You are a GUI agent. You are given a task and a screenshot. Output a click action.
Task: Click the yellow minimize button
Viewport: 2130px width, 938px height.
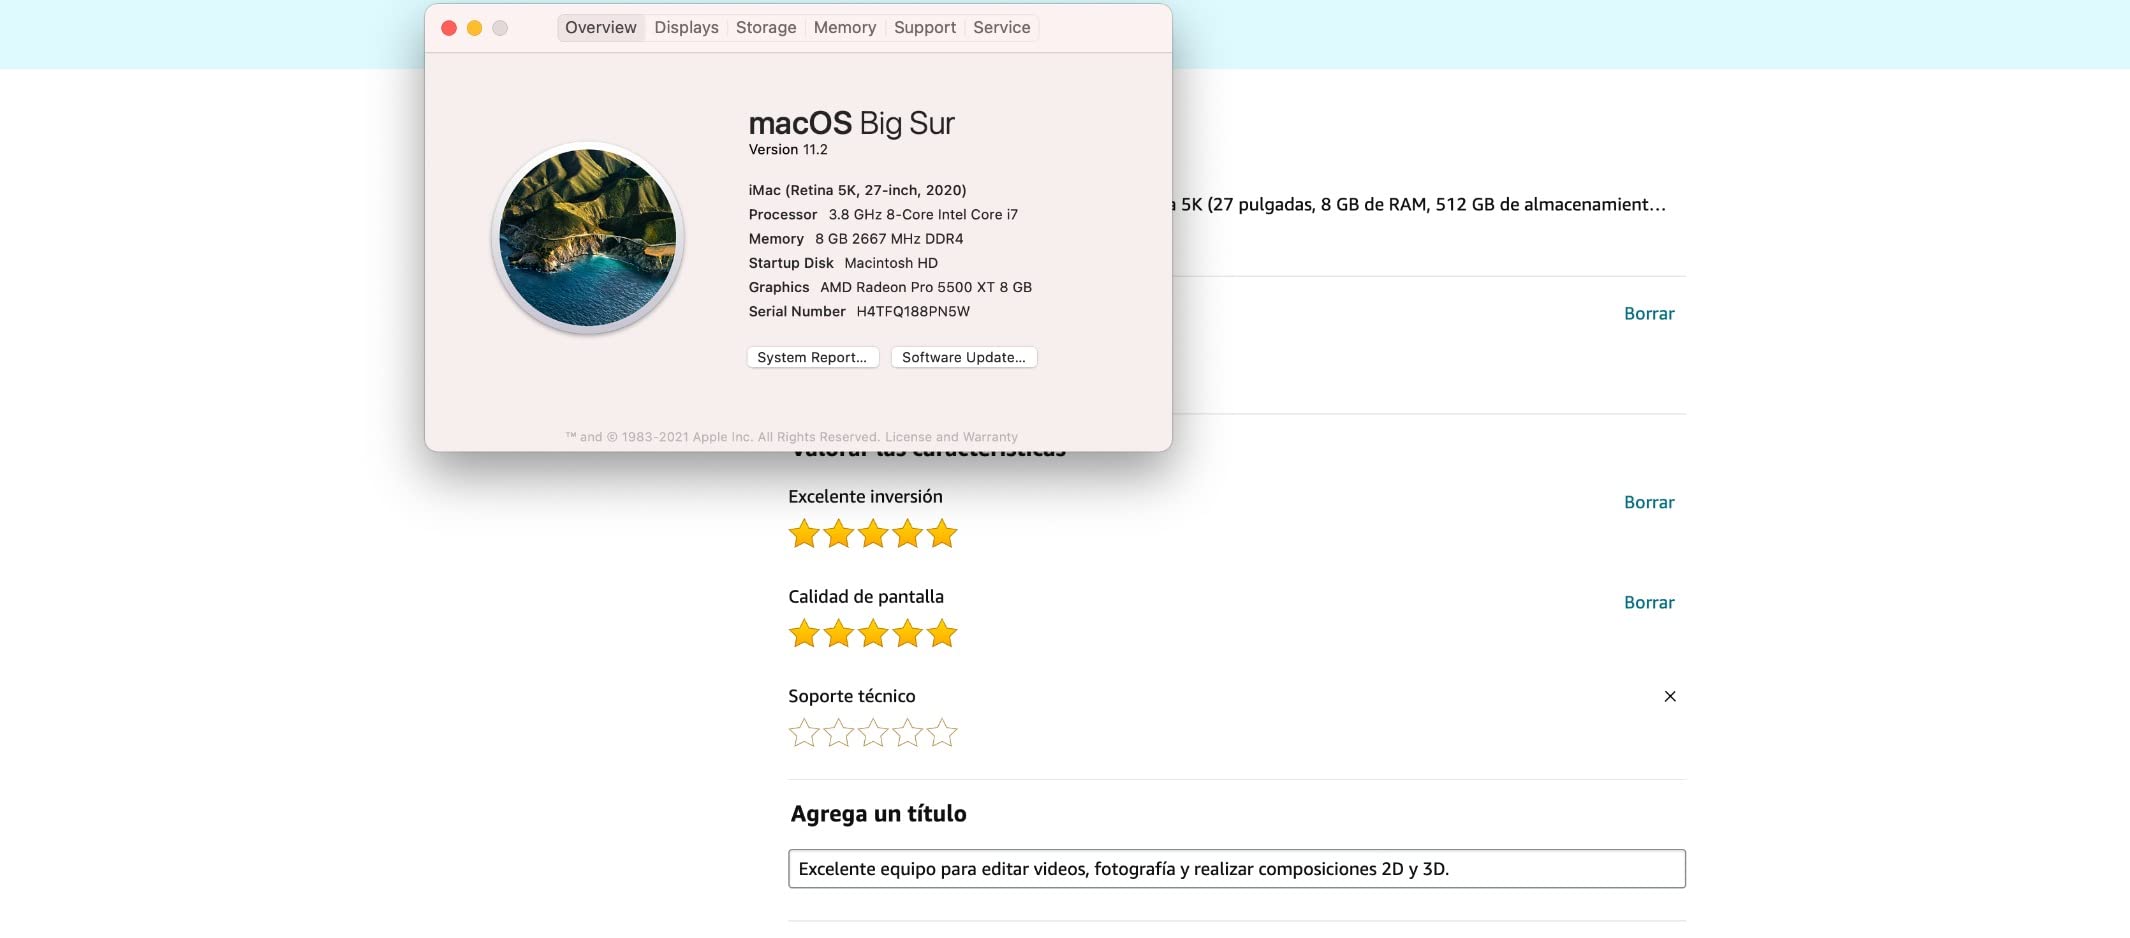point(473,28)
